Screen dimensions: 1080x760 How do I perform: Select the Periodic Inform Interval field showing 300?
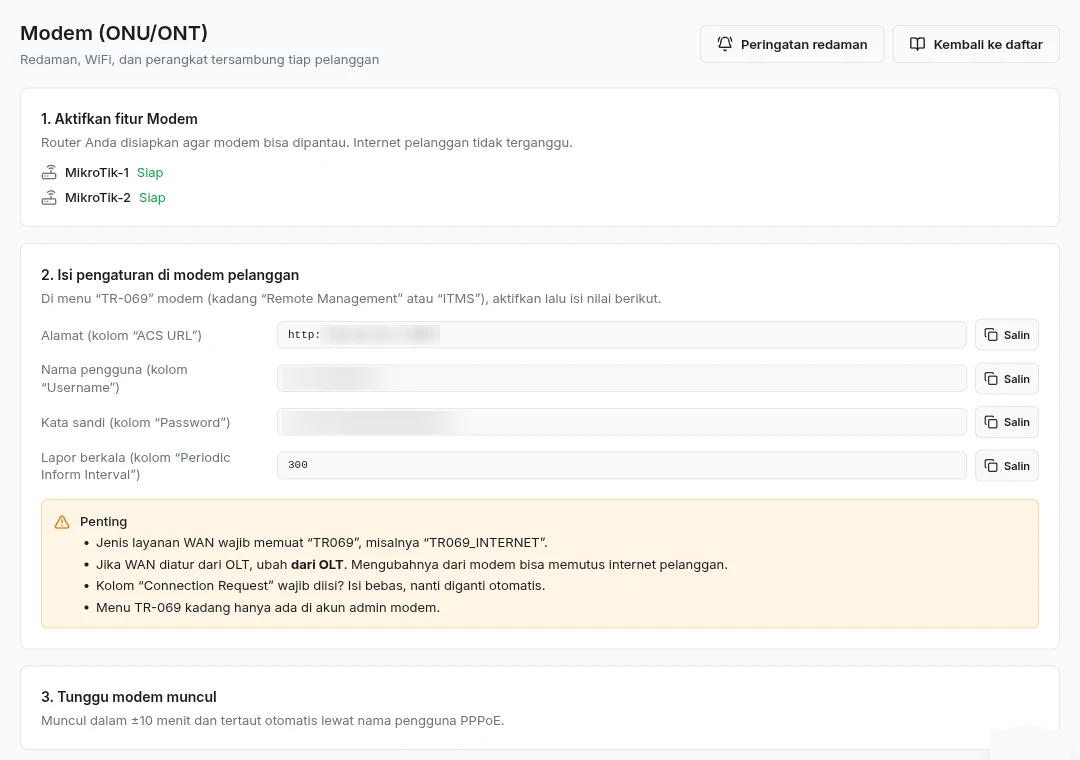pos(622,465)
